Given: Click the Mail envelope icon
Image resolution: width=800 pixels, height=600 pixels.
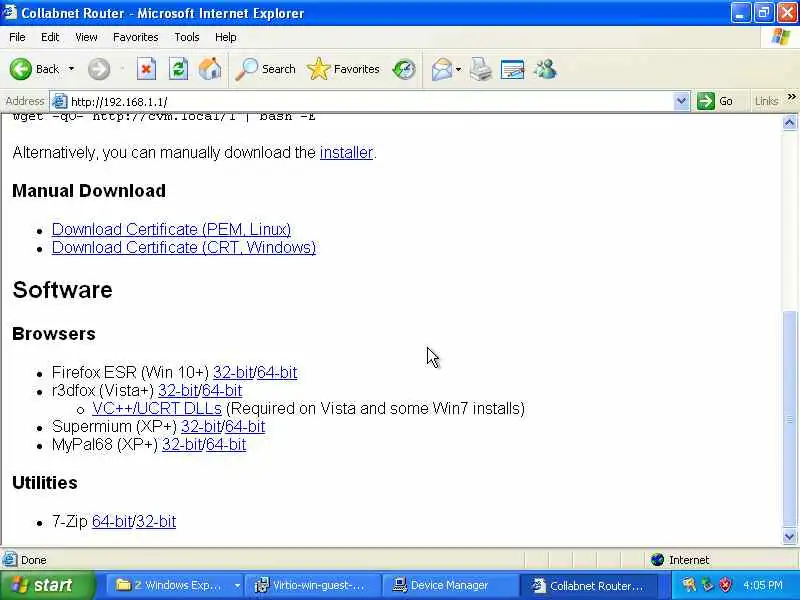Looking at the screenshot, I should pyautogui.click(x=442, y=69).
